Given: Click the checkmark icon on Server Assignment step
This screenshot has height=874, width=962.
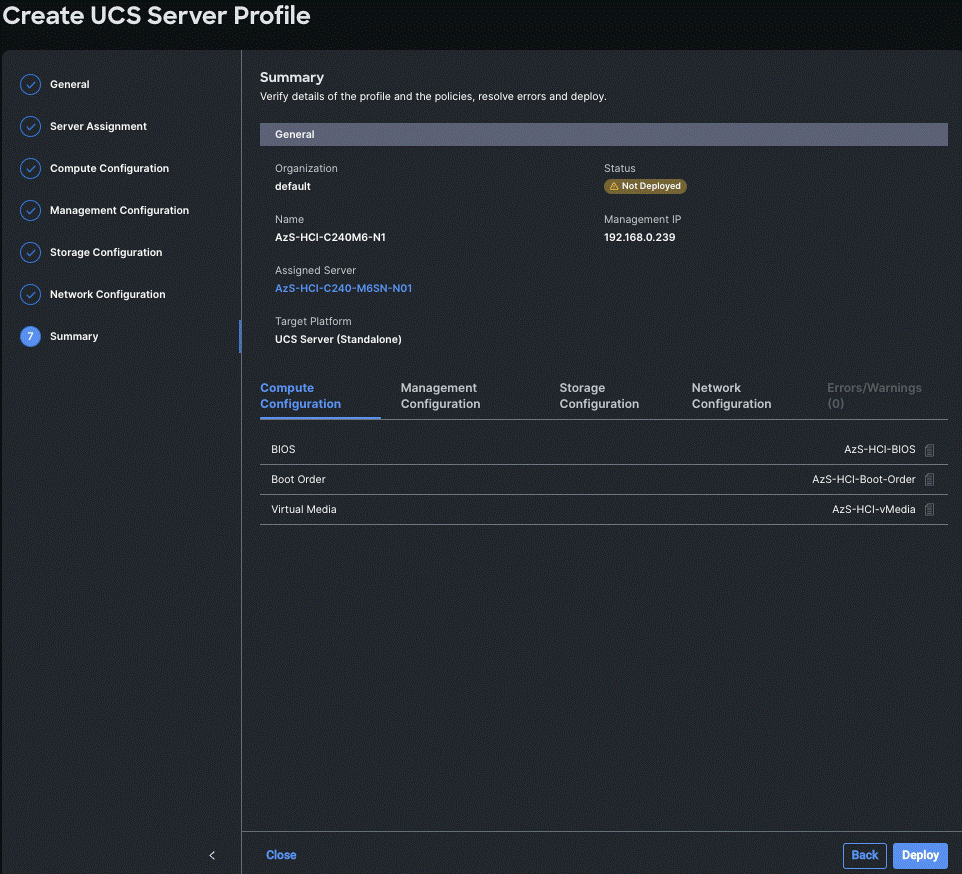Looking at the screenshot, I should (30, 126).
